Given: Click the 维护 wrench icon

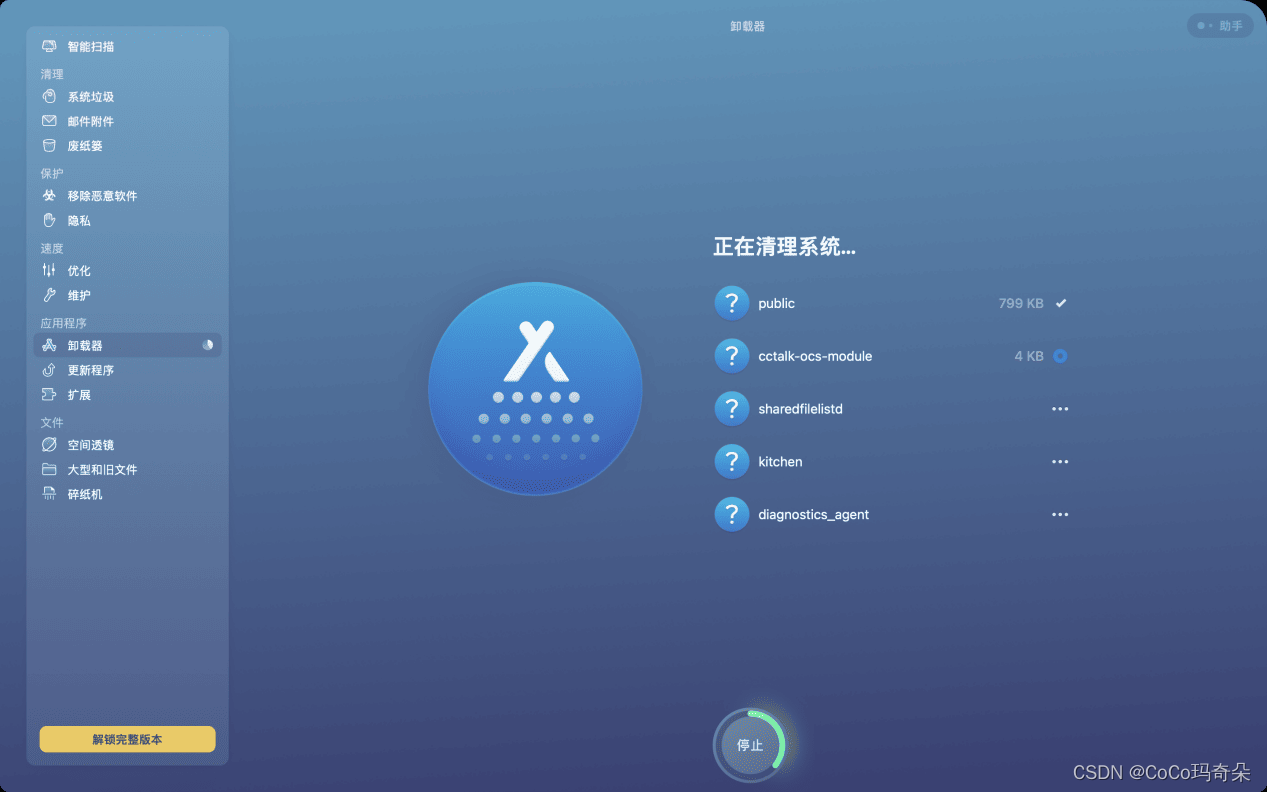Looking at the screenshot, I should [49, 296].
